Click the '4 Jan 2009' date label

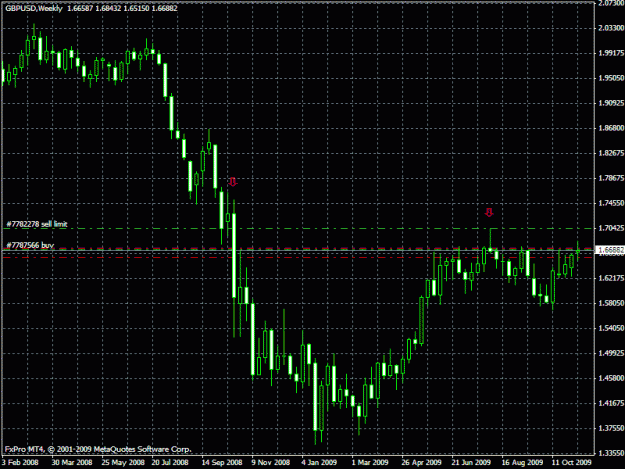[319, 463]
